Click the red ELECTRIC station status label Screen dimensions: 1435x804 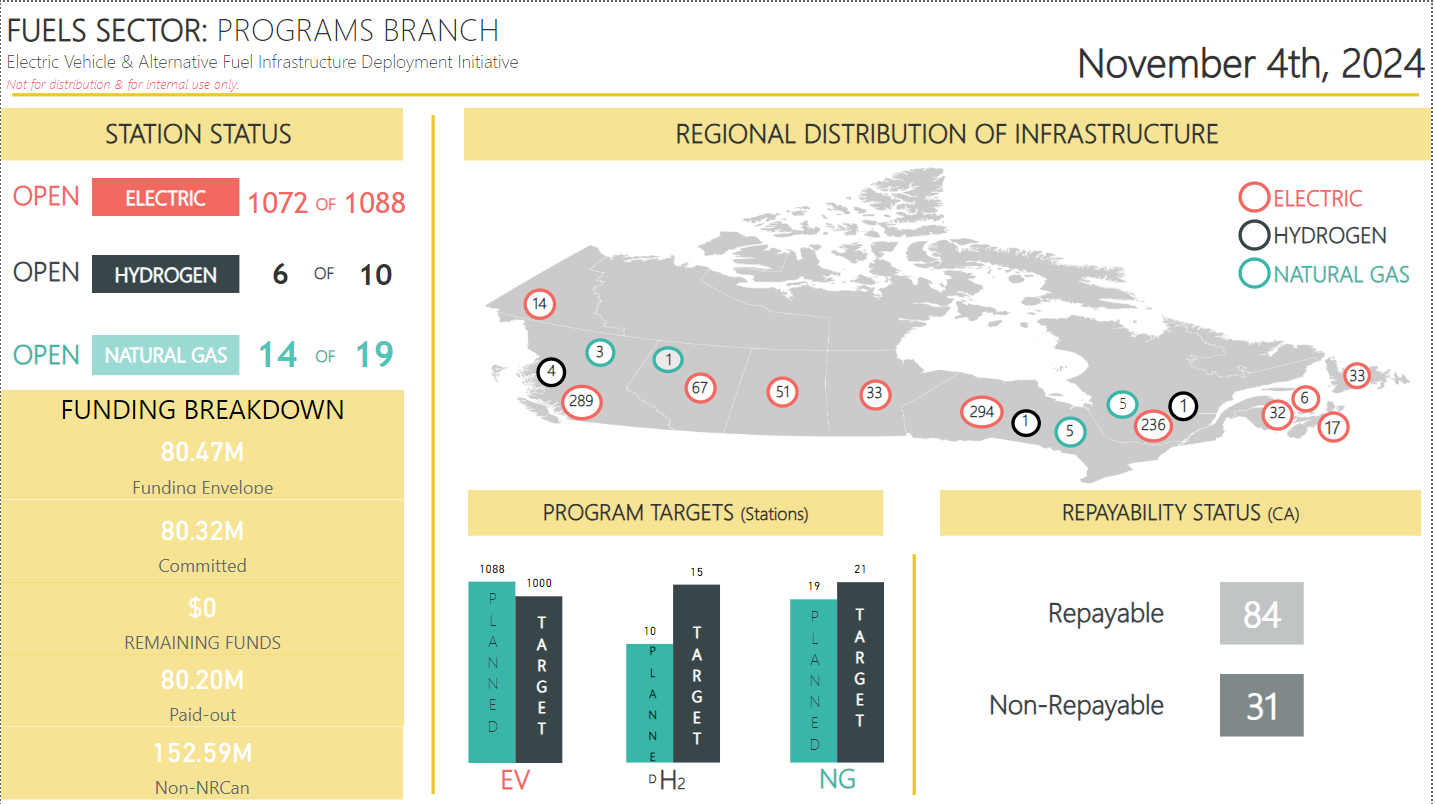click(165, 198)
